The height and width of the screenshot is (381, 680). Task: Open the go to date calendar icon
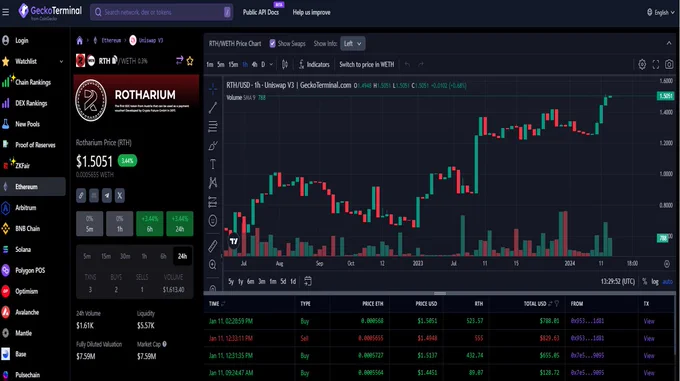308,281
